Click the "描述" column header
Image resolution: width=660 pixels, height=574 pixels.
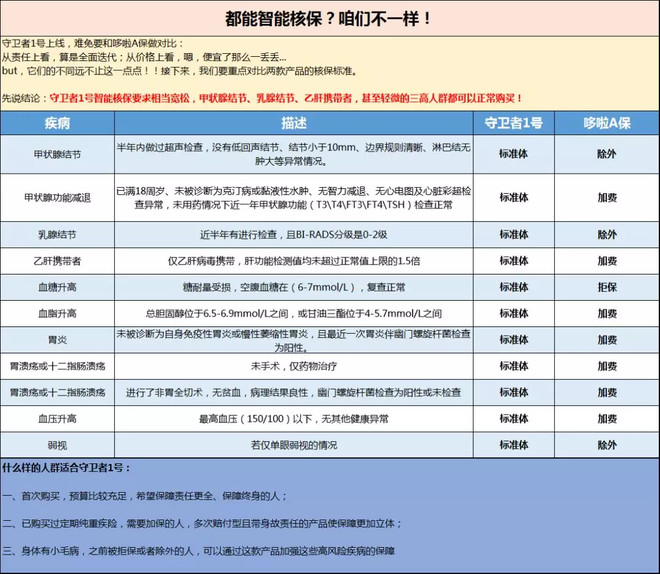294,123
